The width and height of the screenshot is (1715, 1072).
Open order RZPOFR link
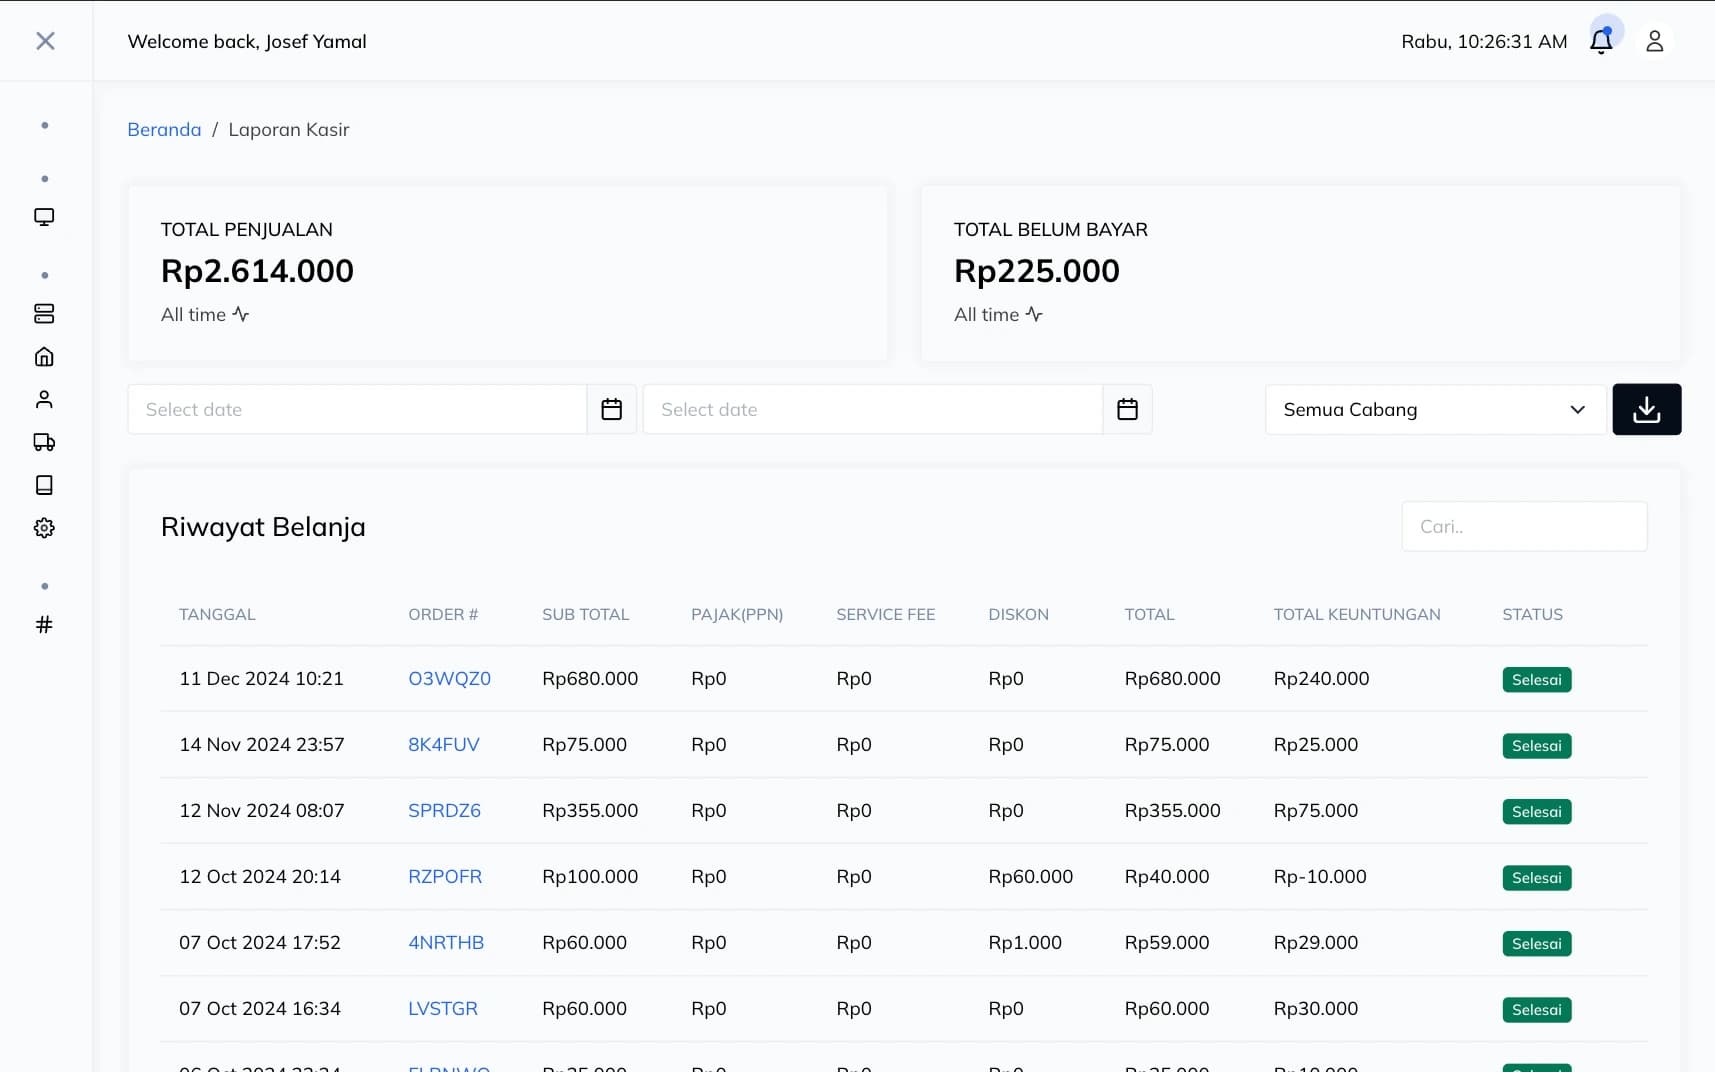click(444, 876)
